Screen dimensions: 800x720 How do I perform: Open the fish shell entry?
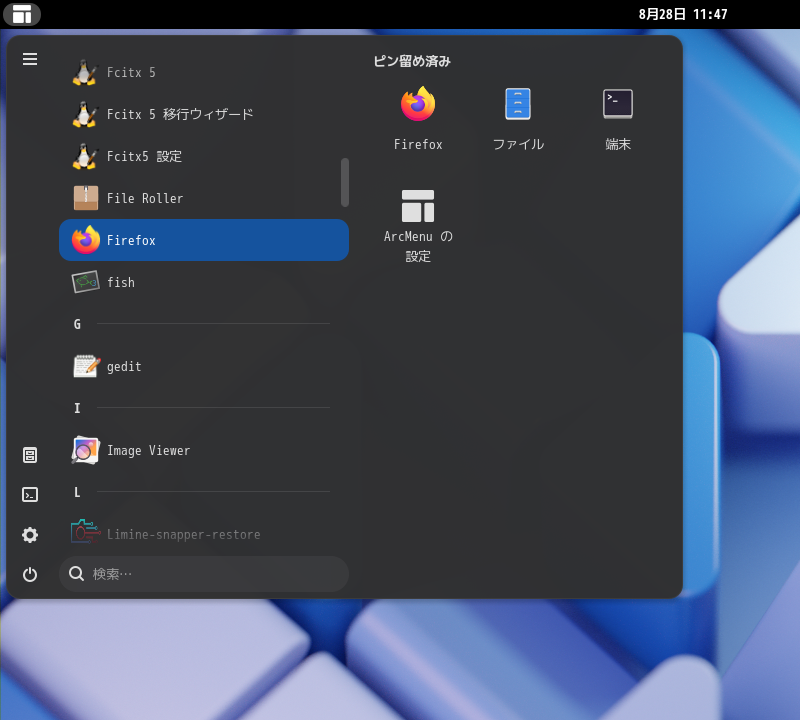(204, 282)
